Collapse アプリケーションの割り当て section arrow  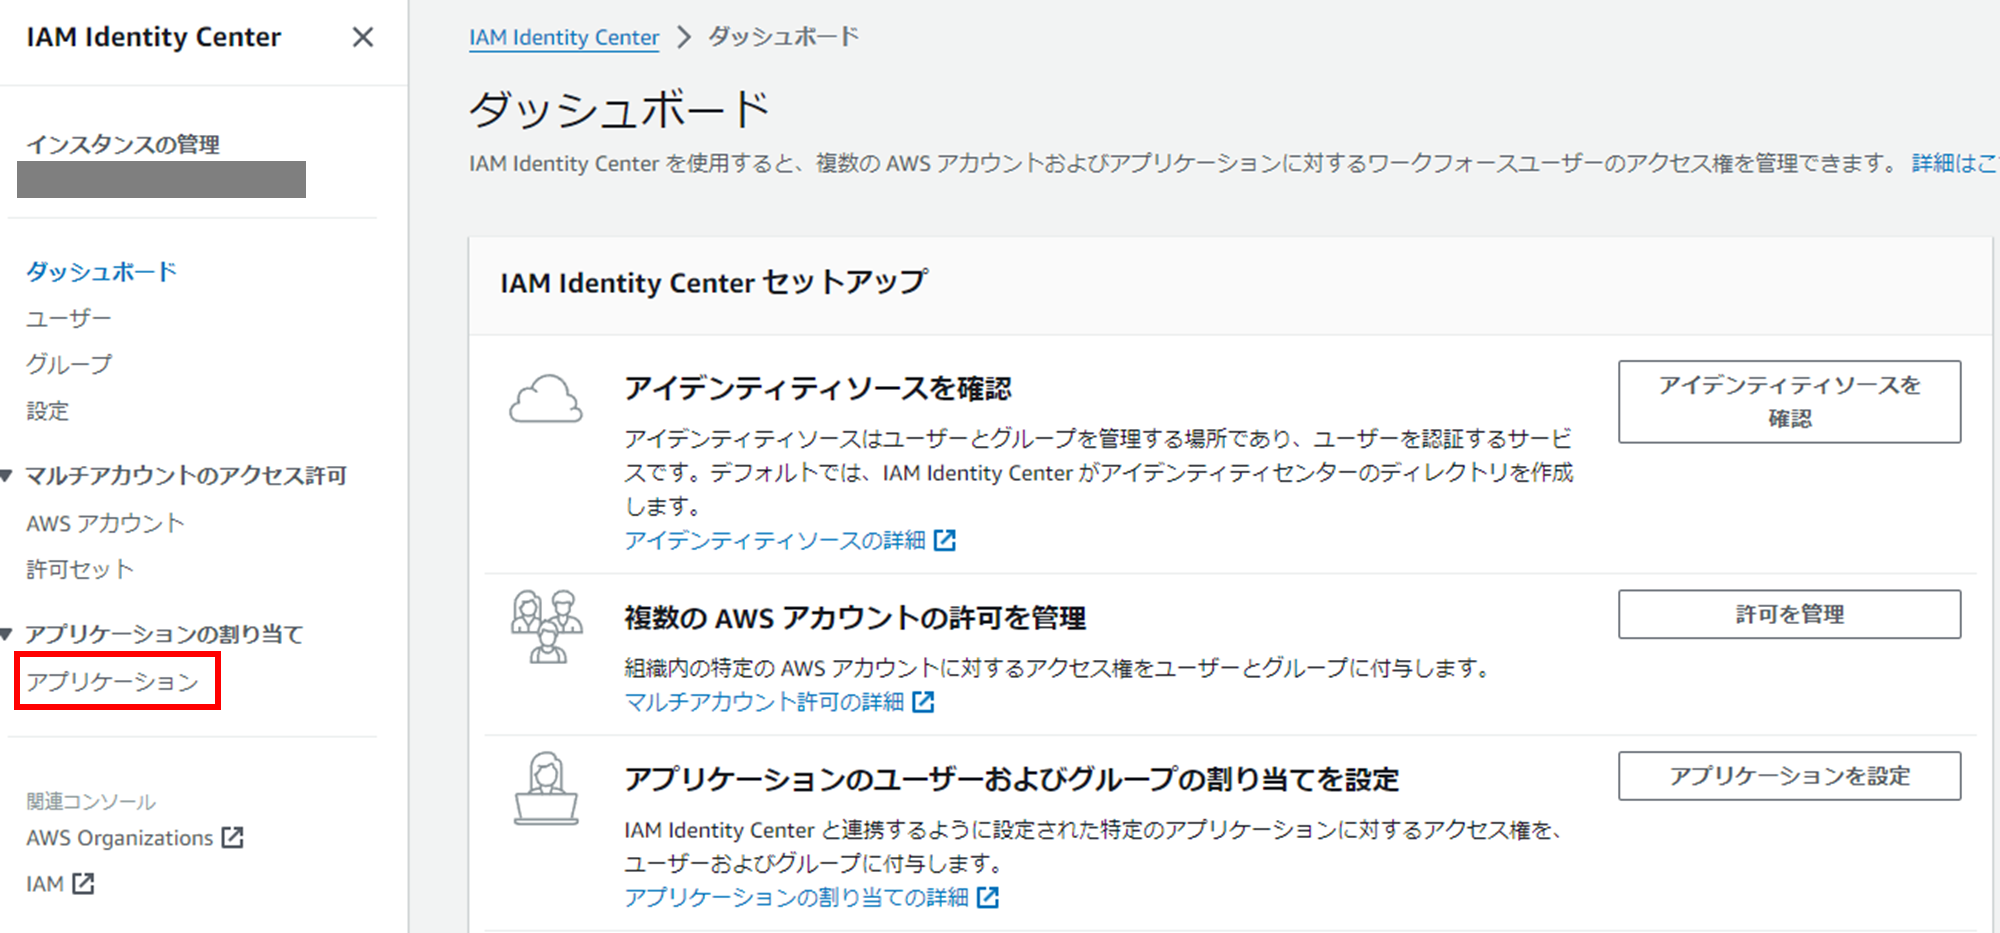point(7,634)
